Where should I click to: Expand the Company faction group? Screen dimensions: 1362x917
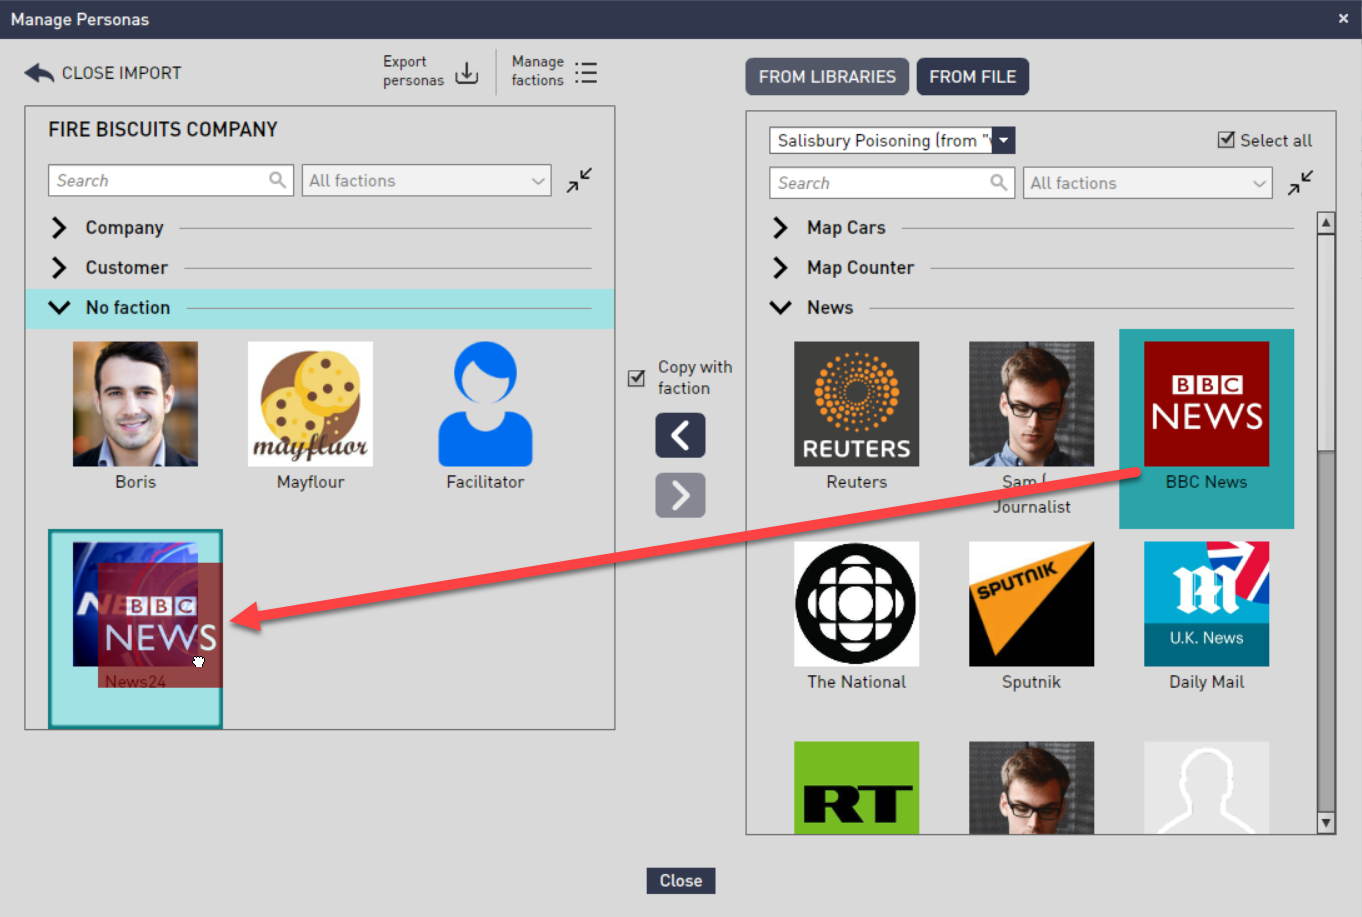[x=59, y=228]
